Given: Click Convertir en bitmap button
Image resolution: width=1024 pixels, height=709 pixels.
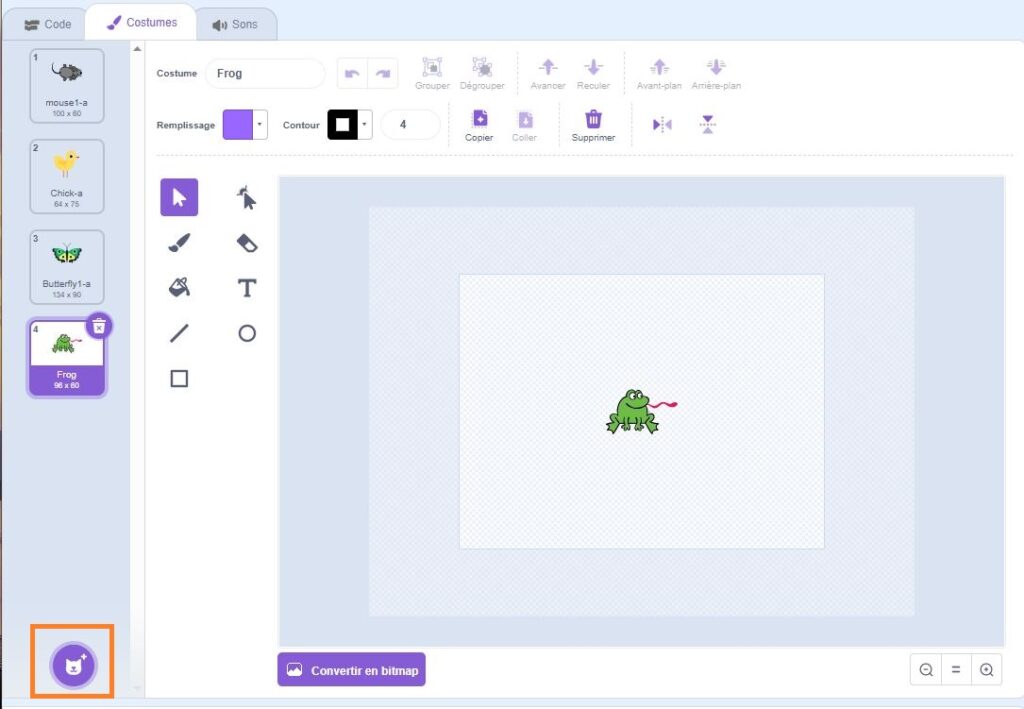Looking at the screenshot, I should click(351, 670).
